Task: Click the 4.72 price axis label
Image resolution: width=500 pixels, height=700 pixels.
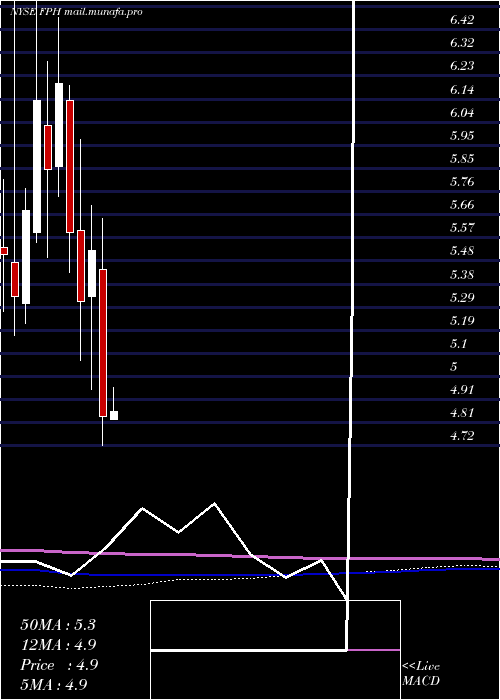Action: click(462, 436)
